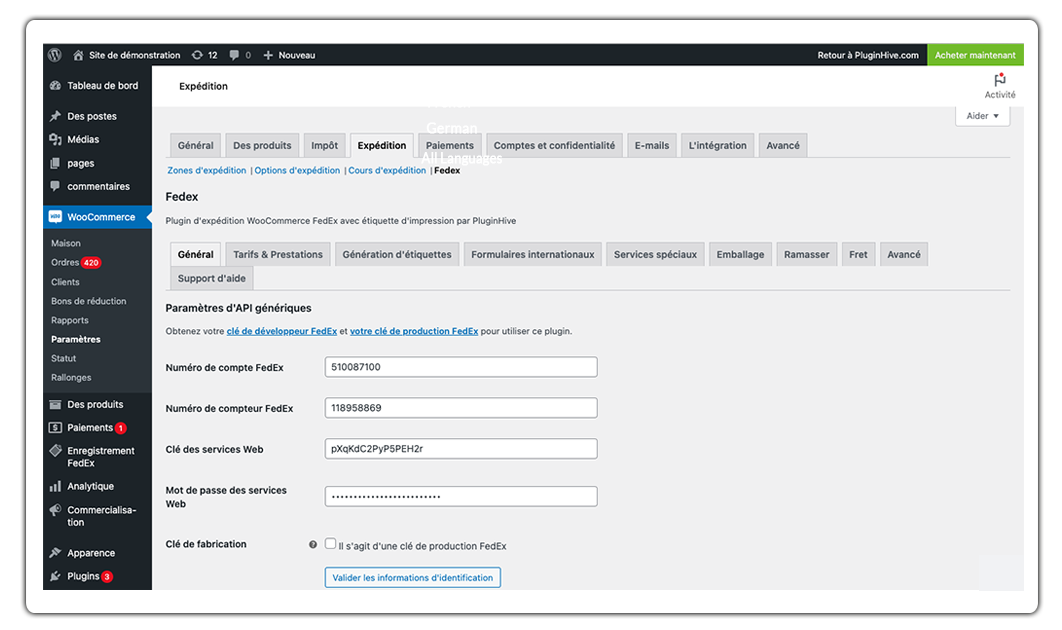Click the Ordres 420 count badge
The height and width of the screenshot is (630, 1062).
click(x=91, y=263)
